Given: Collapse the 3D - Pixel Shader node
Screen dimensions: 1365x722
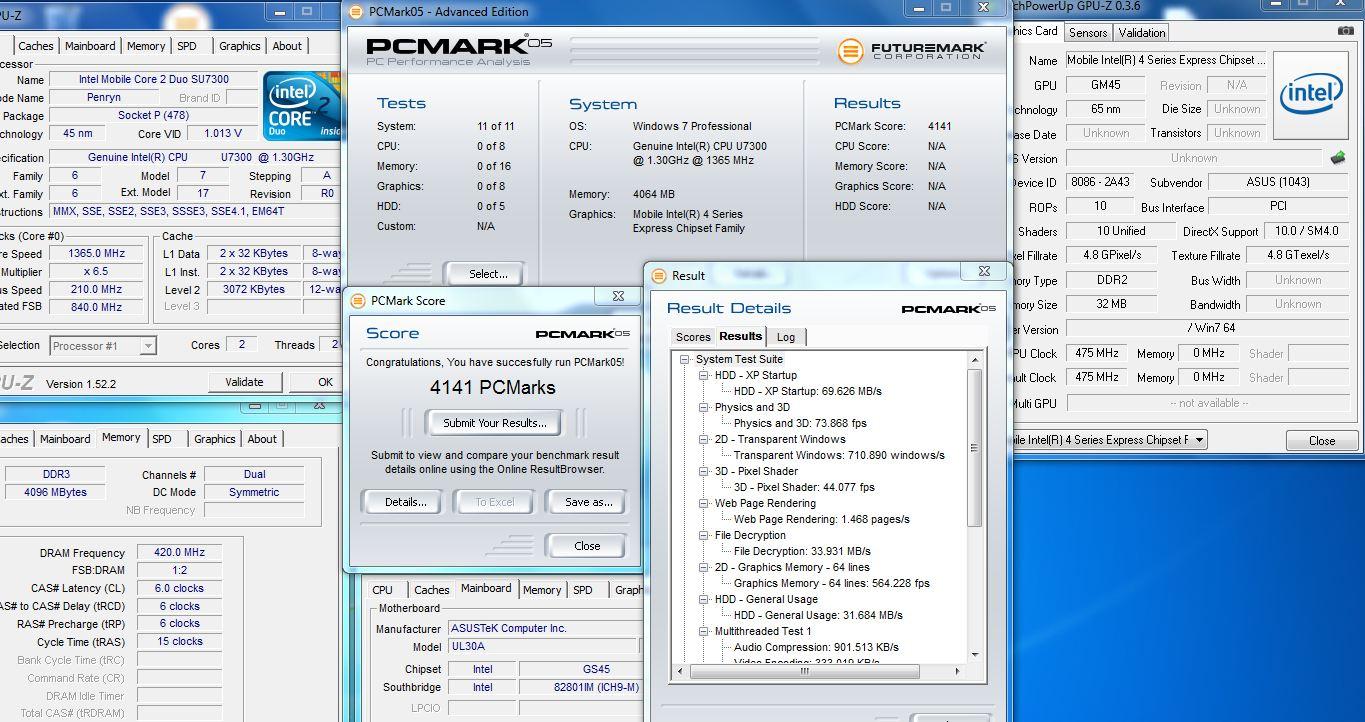Looking at the screenshot, I should click(704, 471).
